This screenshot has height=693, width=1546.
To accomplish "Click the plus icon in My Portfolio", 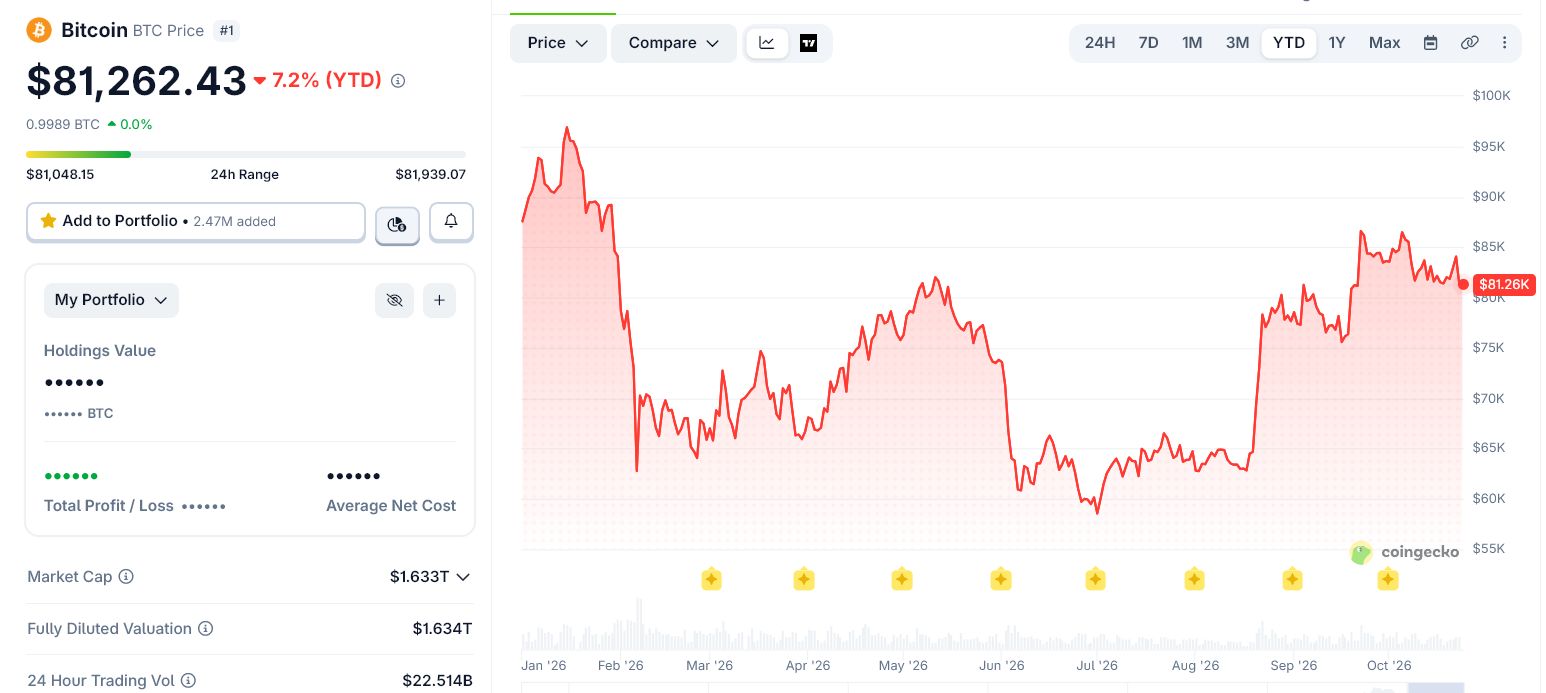I will pos(439,300).
